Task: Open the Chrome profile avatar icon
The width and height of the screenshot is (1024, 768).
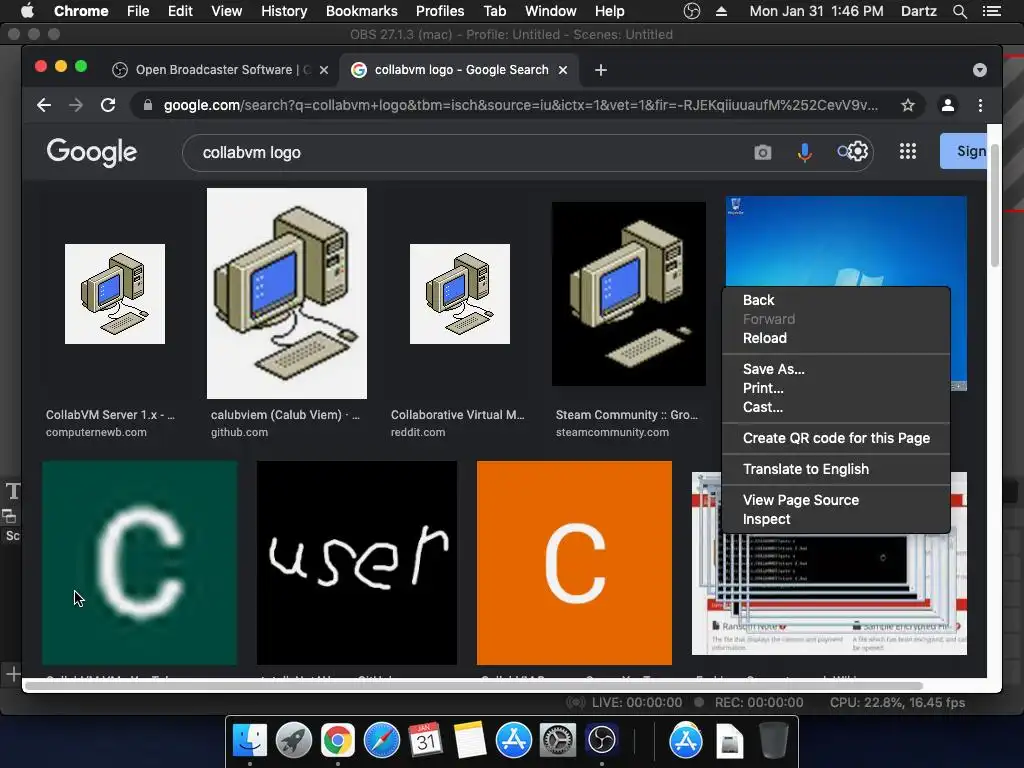Action: click(x=948, y=105)
